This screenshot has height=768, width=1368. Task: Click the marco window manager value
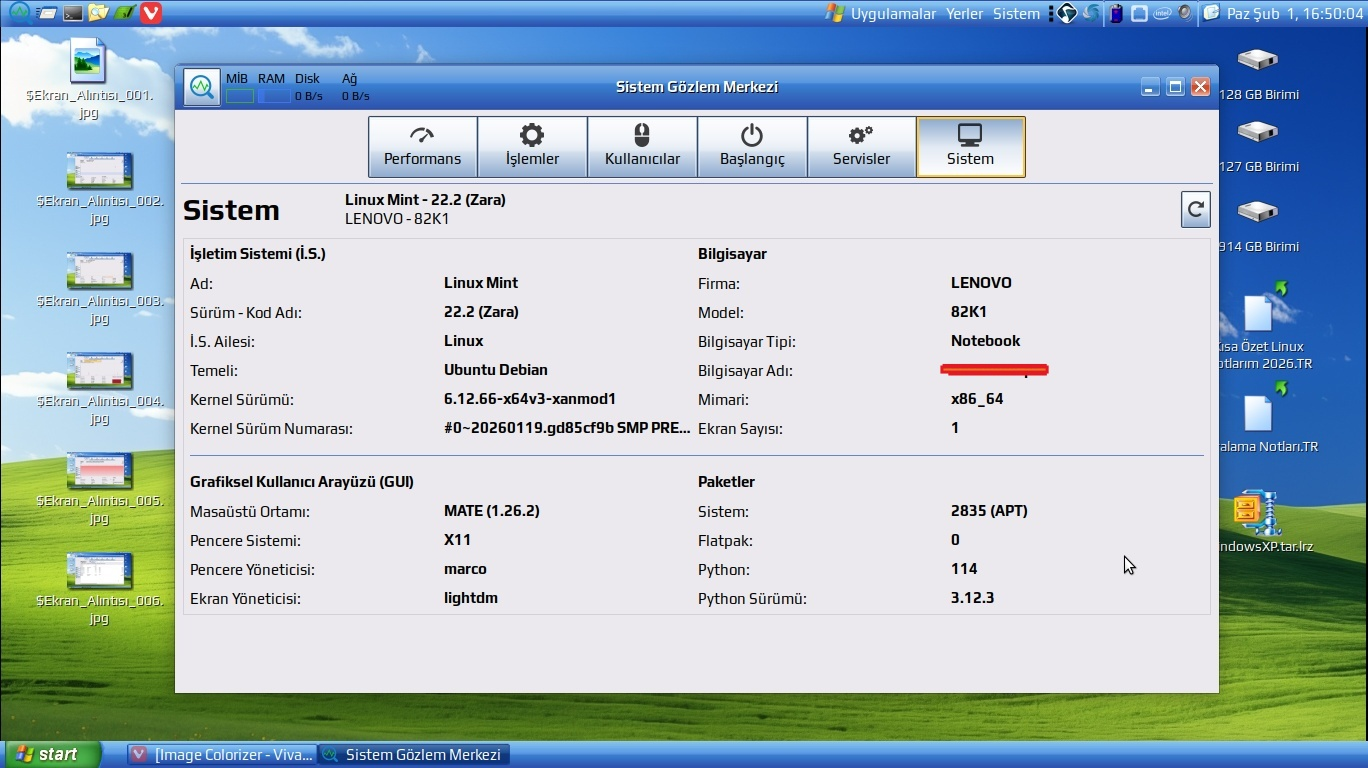[465, 569]
